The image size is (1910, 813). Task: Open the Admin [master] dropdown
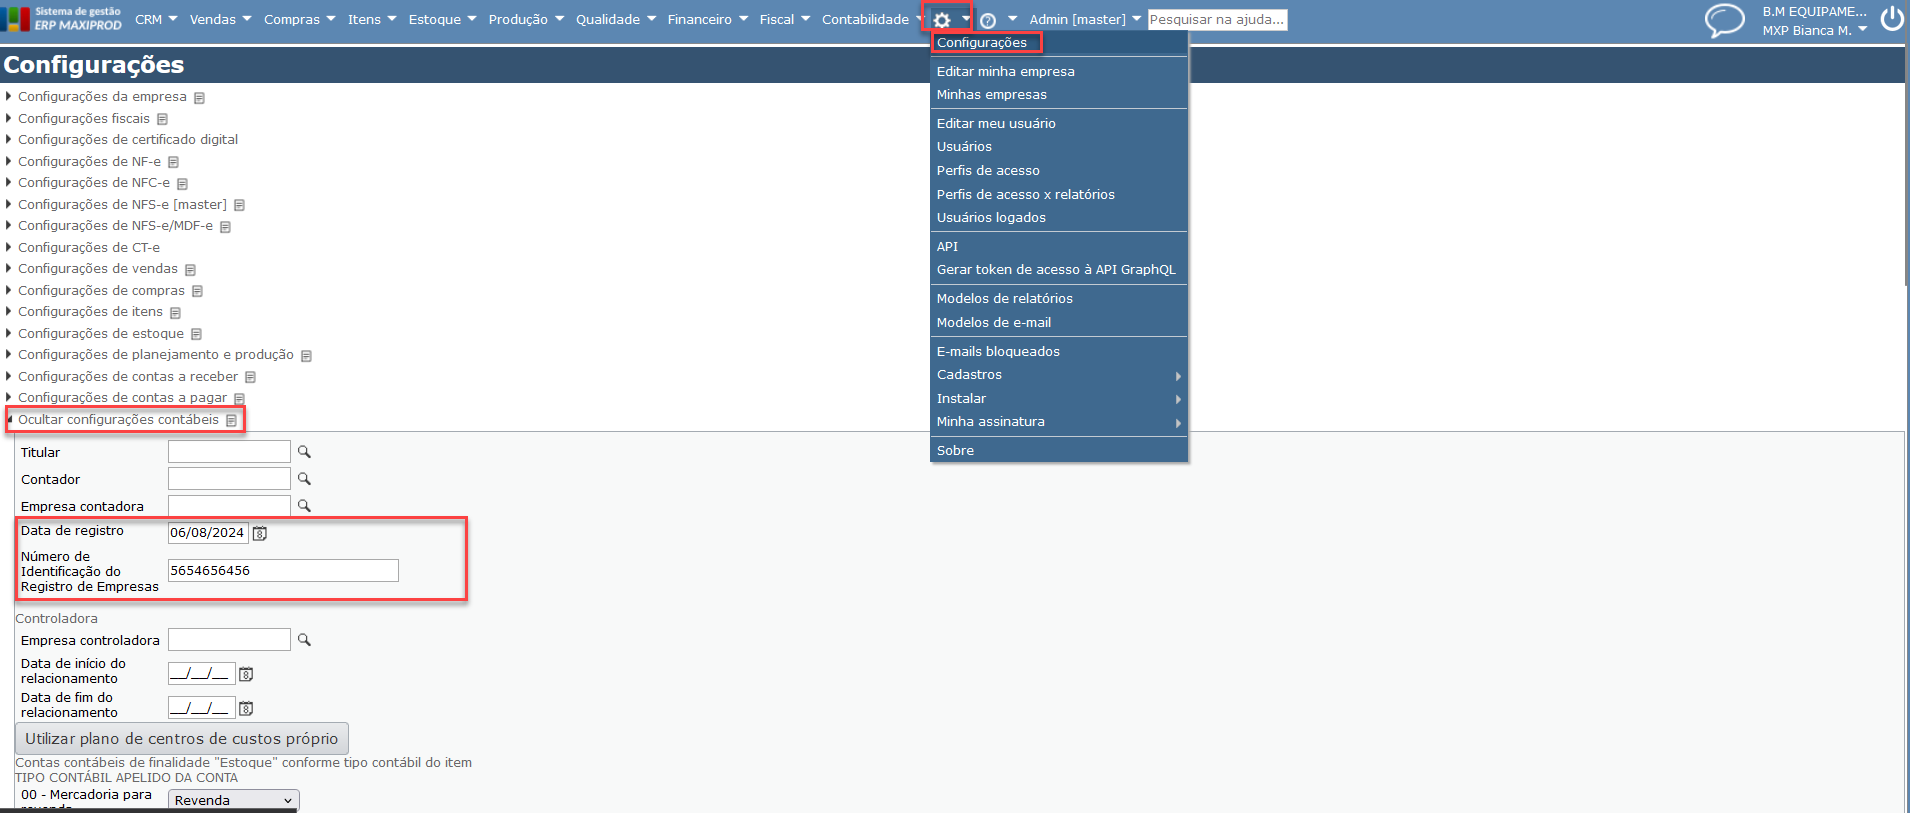point(1085,20)
